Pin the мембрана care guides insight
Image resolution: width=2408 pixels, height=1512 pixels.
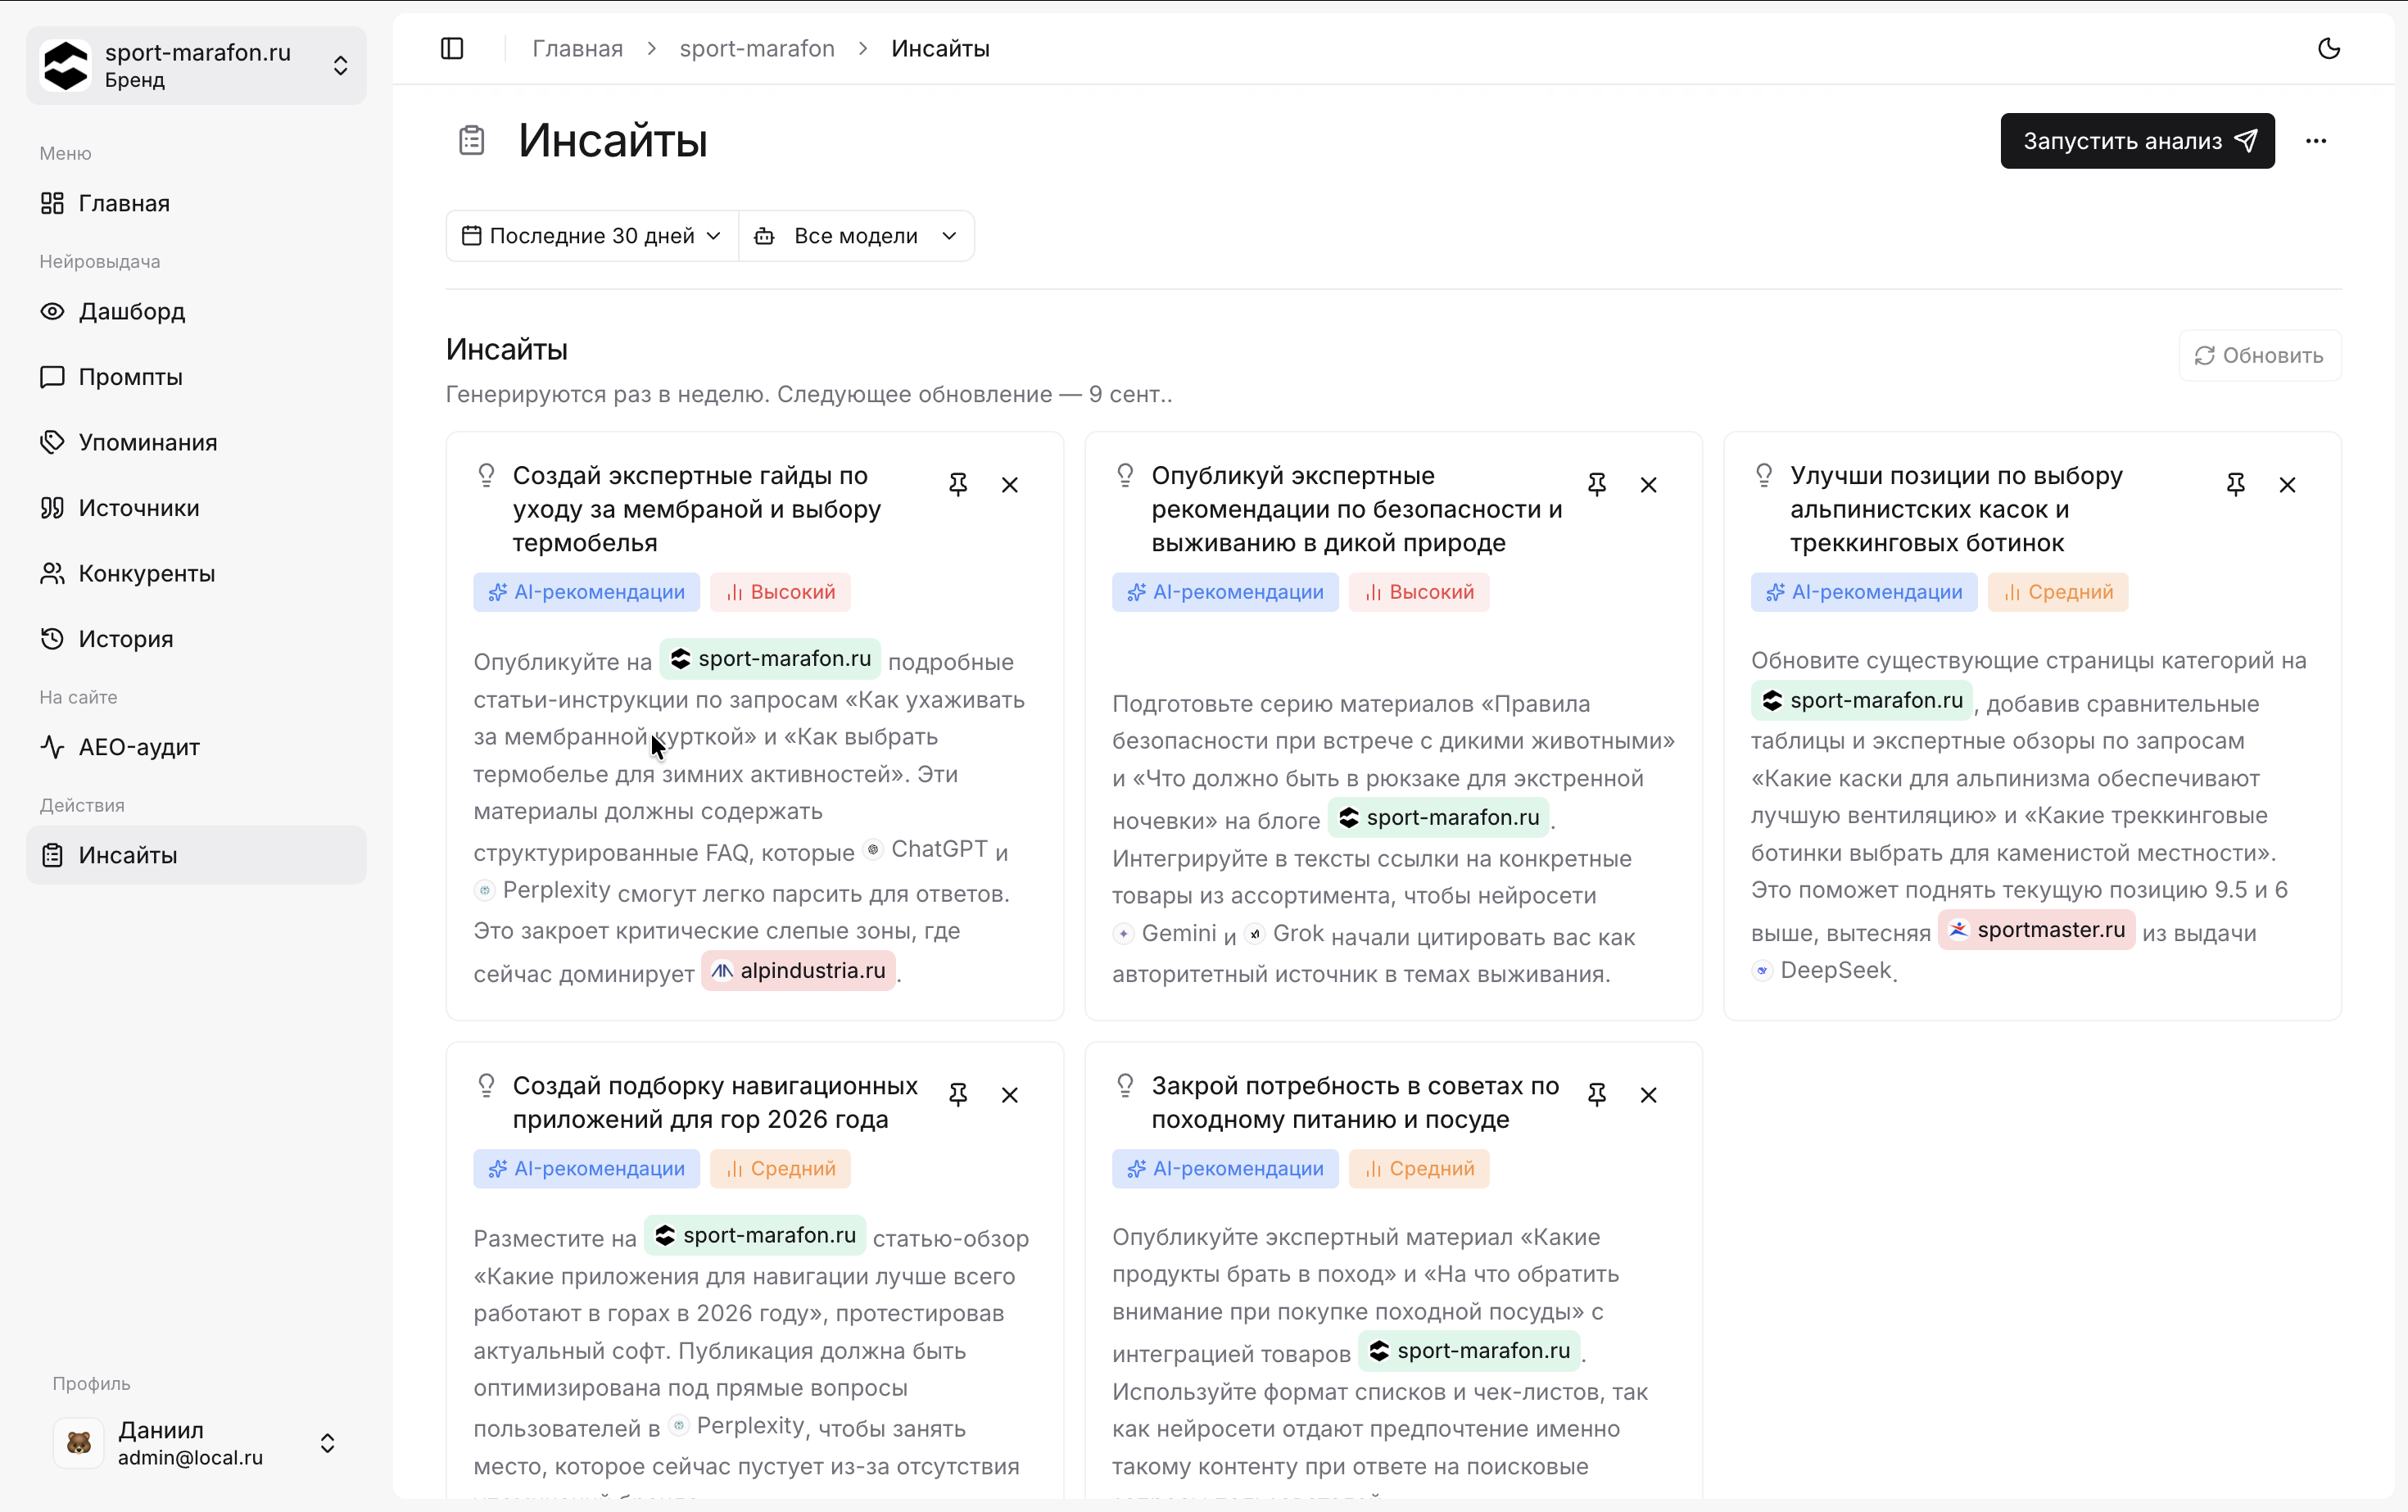coord(958,485)
